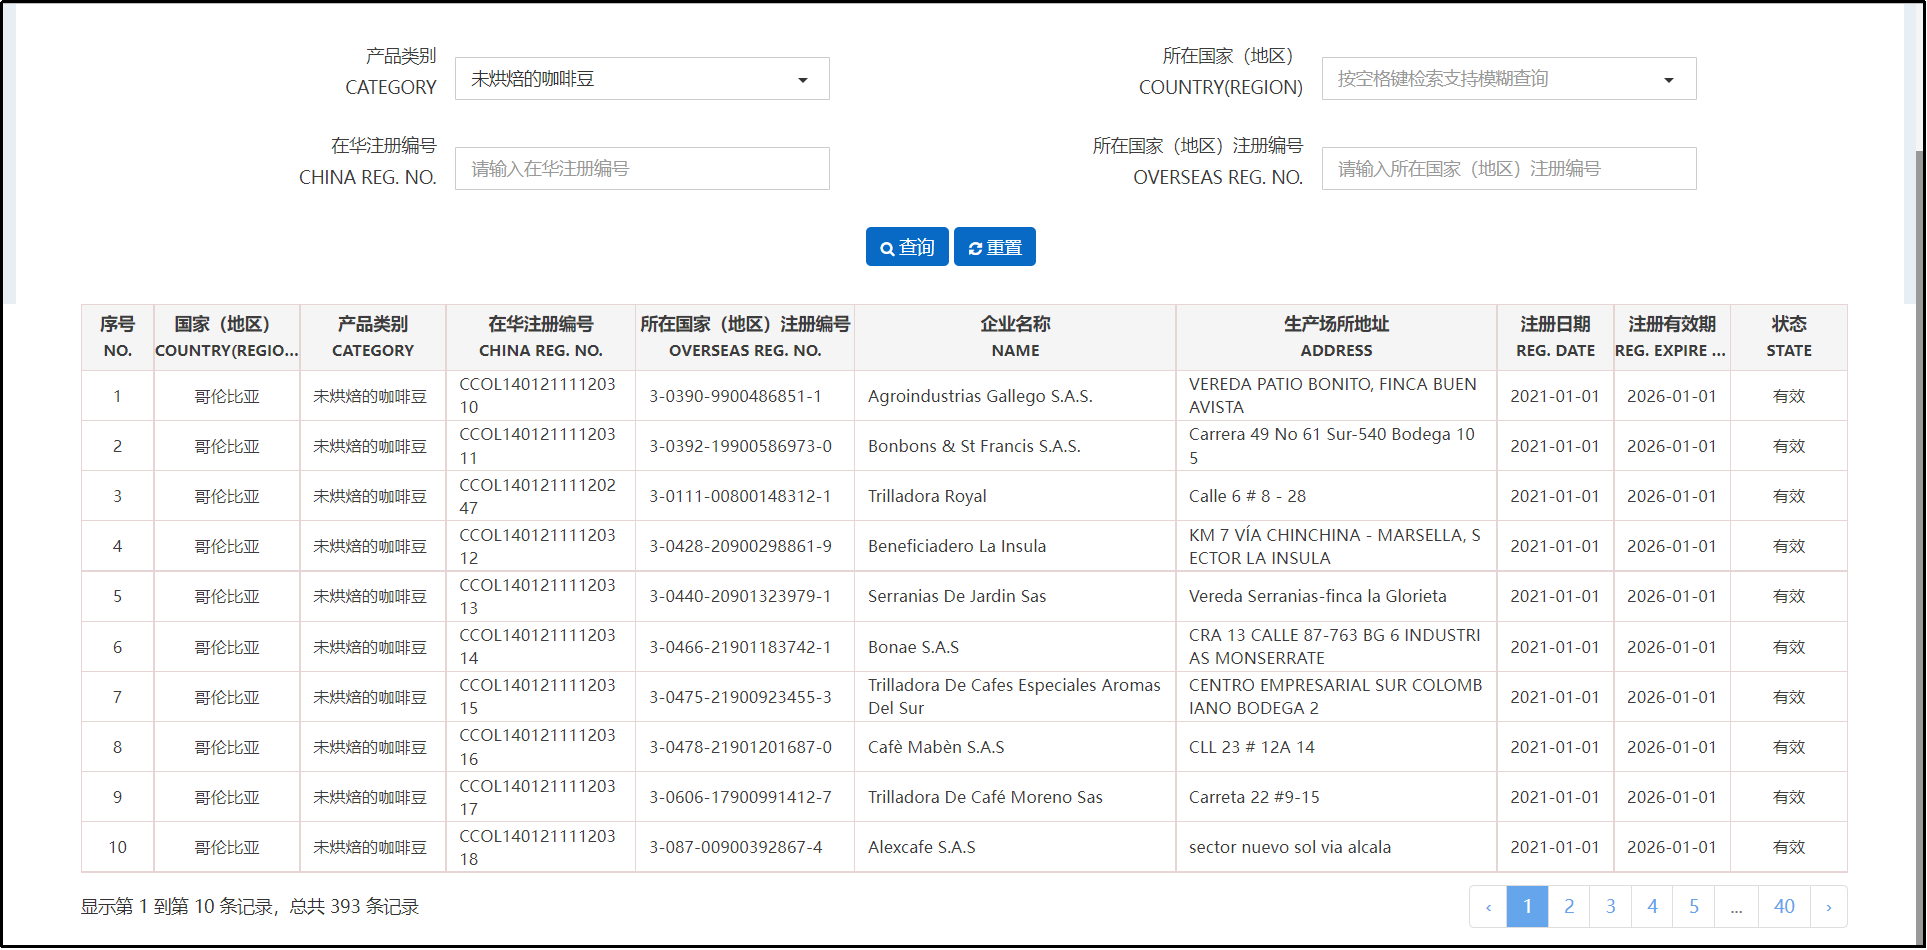Click the 状态 STATE column header
The image size is (1927, 950).
(1789, 337)
